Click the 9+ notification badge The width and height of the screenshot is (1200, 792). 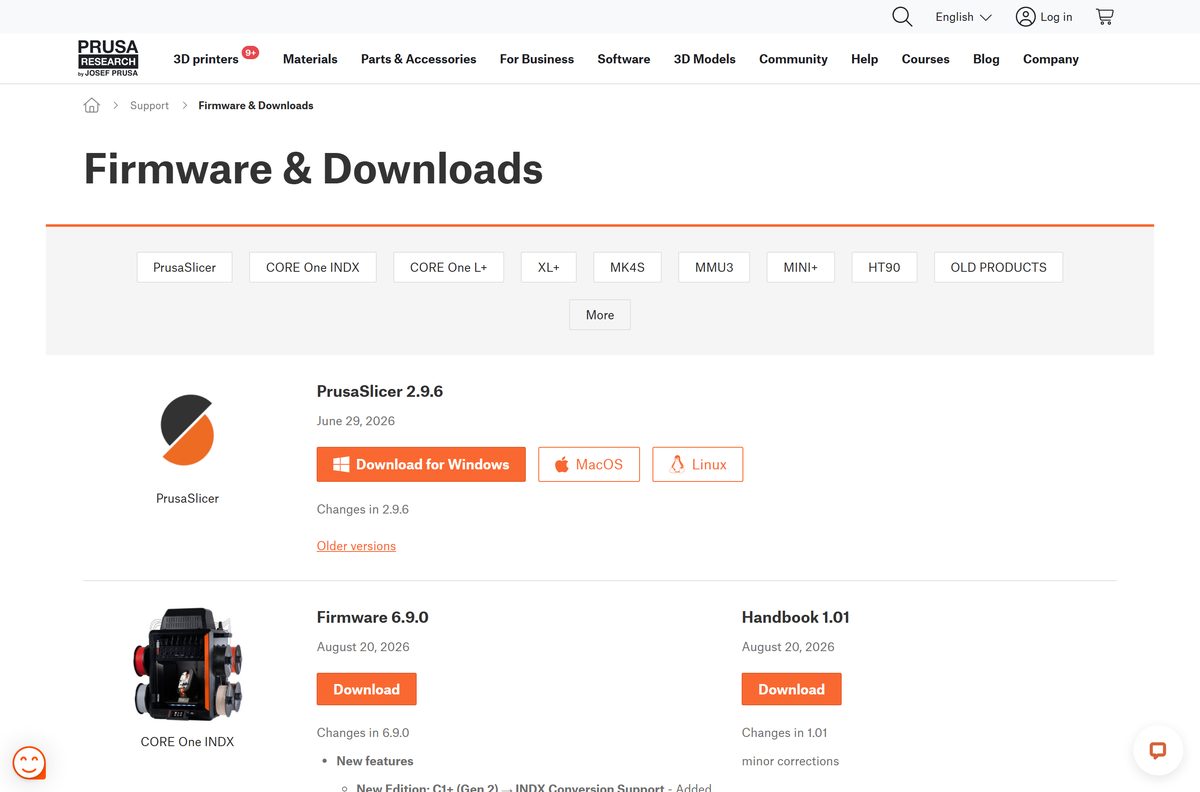coord(250,52)
